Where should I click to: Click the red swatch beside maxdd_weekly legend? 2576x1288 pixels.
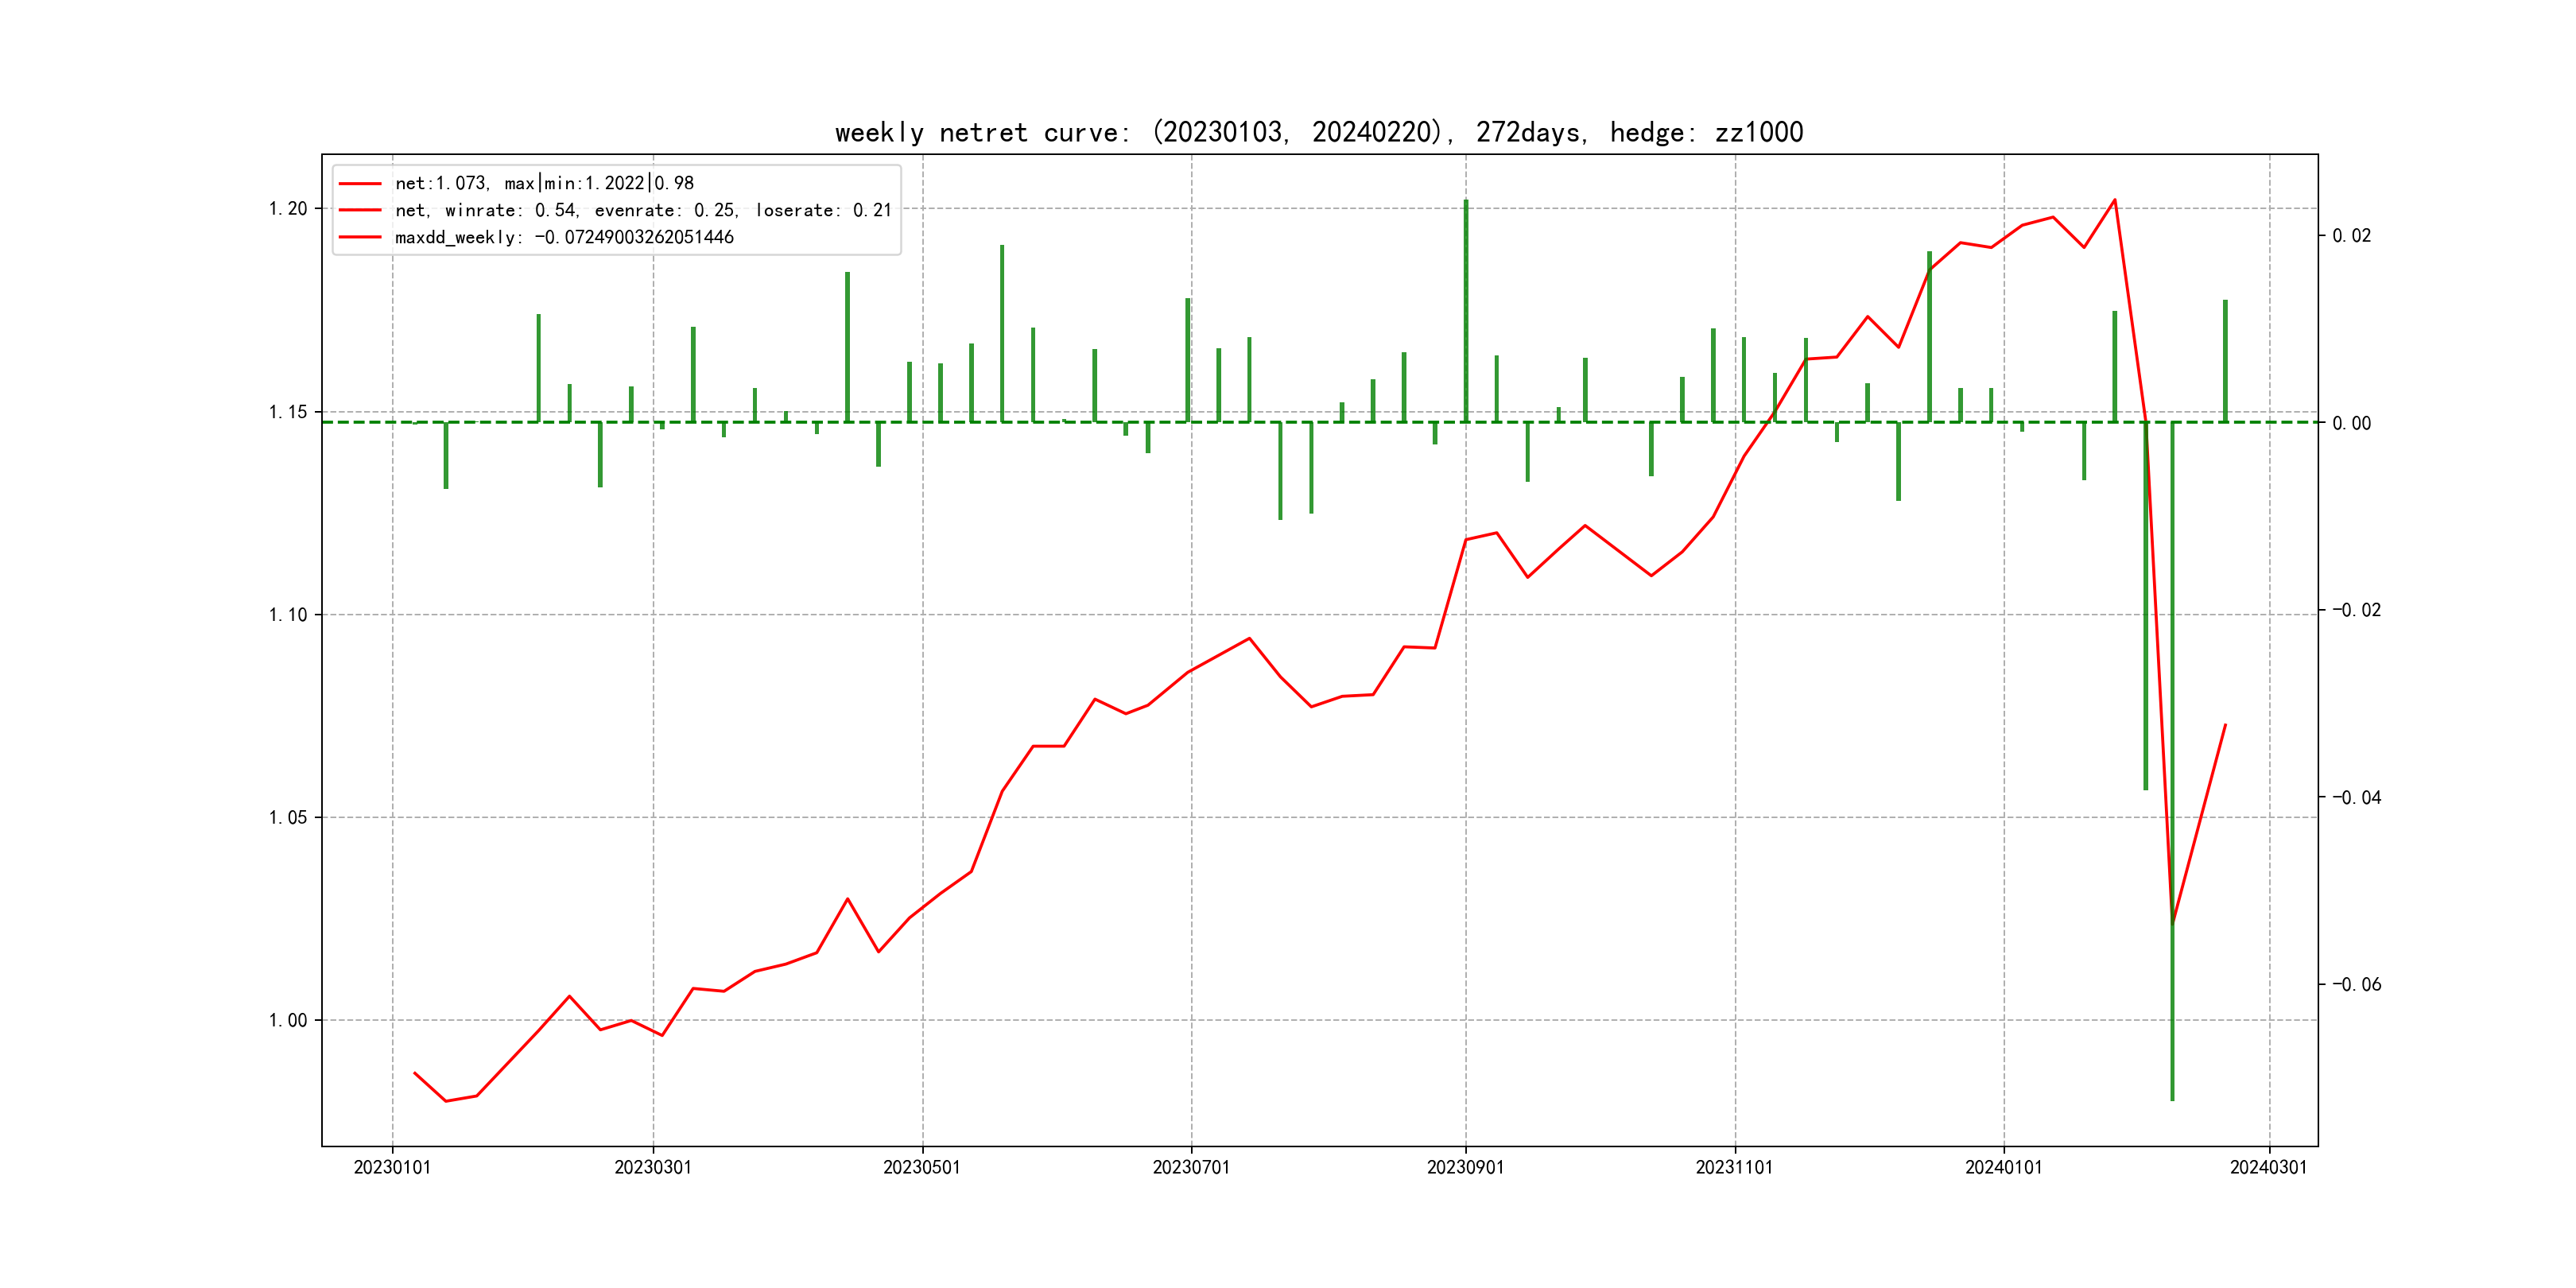coord(360,237)
